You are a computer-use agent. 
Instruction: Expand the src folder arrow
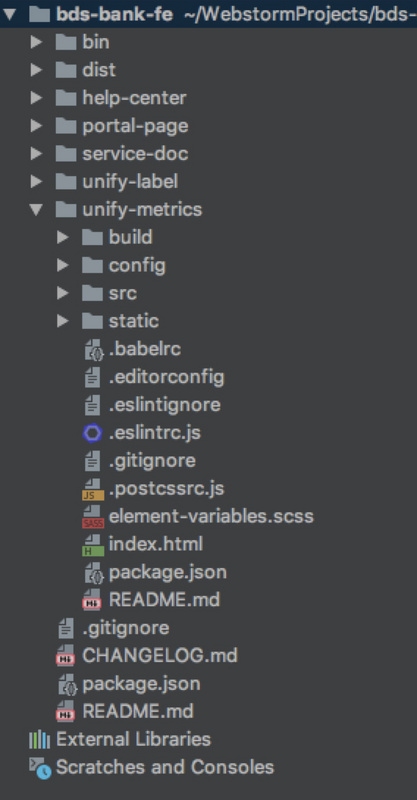62,293
